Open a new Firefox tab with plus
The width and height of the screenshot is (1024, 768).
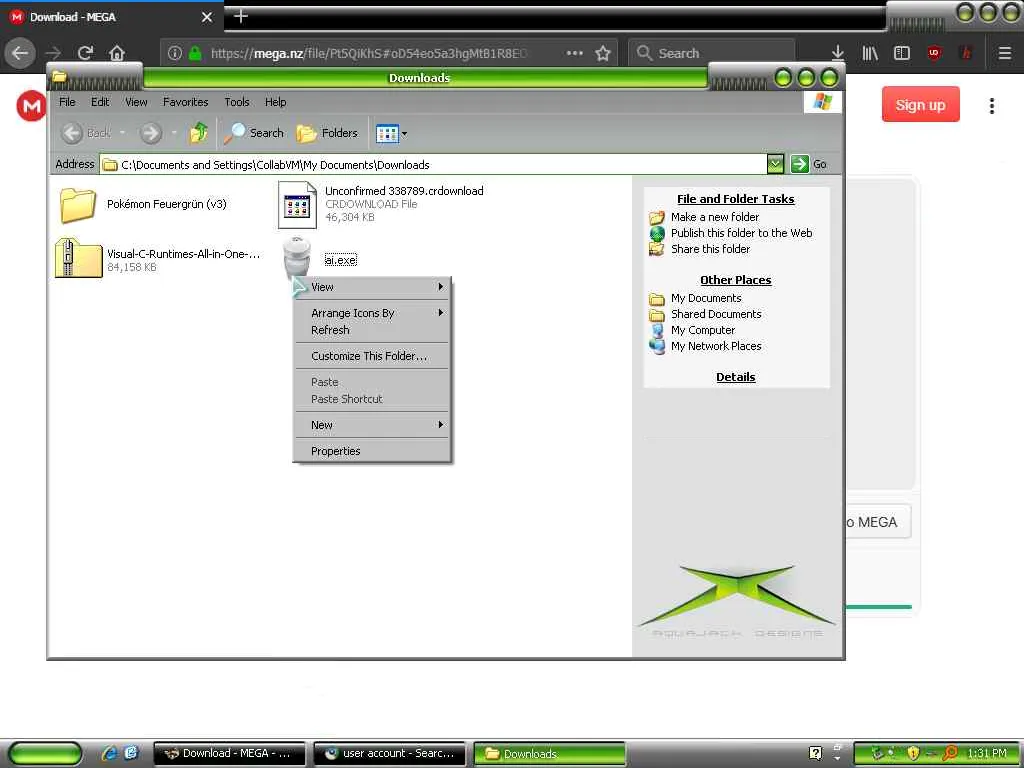[x=241, y=16]
